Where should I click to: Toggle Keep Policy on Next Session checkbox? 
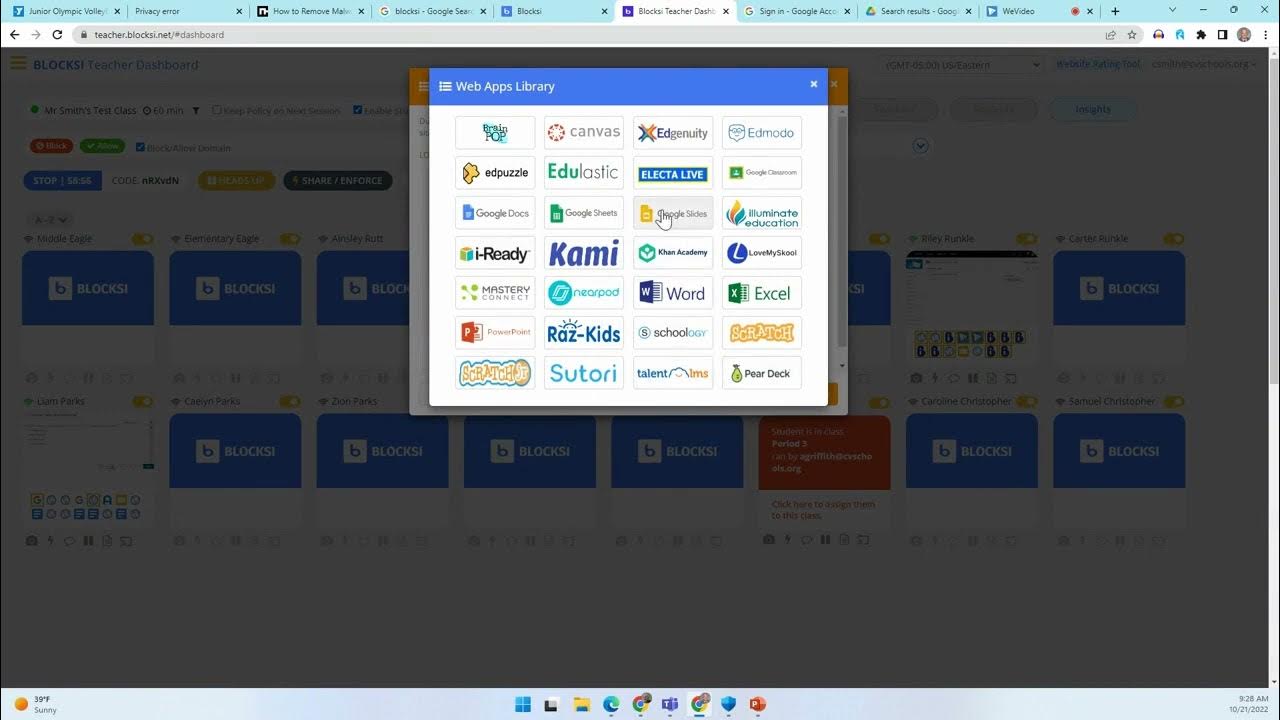[x=217, y=111]
